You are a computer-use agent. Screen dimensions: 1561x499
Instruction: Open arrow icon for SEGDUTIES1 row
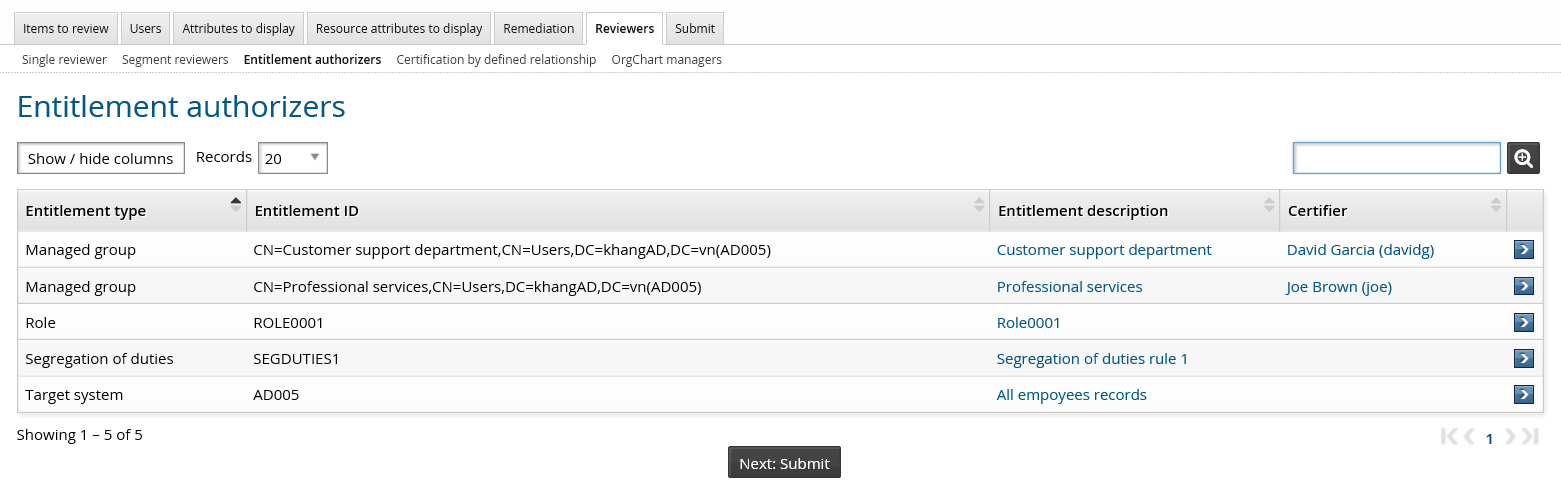(x=1523, y=358)
